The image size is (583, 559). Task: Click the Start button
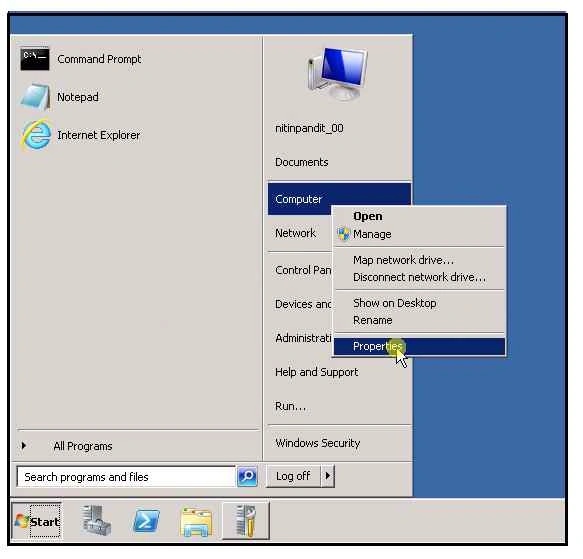(36, 521)
